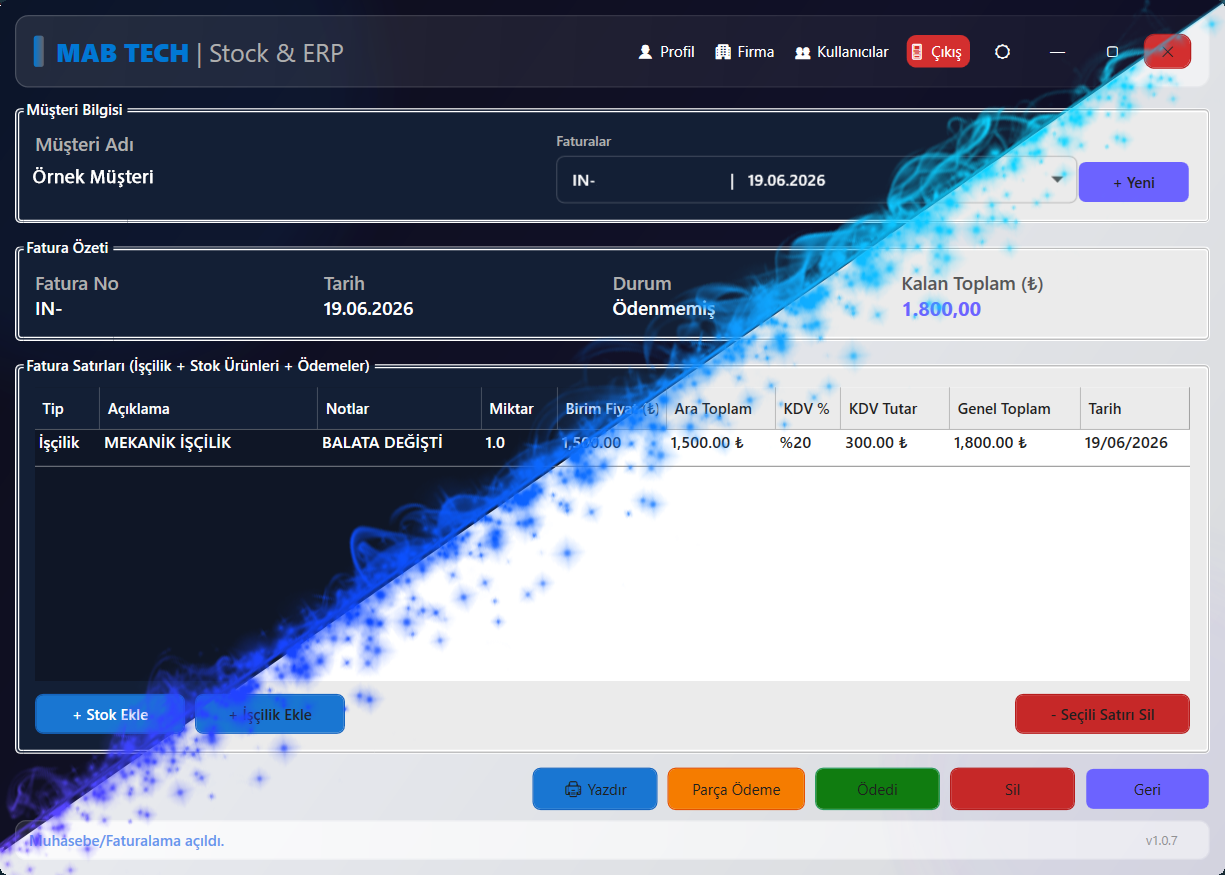
Task: Click the Muhasebe/Faturalama açıldı status message
Action: pos(128,840)
